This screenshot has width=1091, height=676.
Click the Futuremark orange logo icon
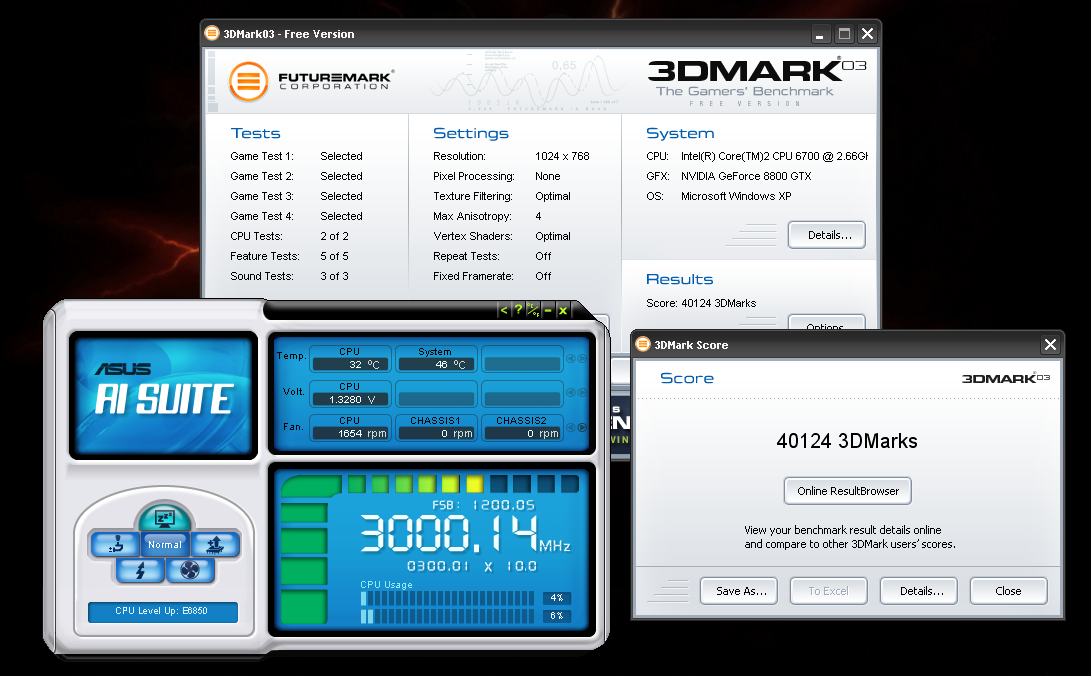click(x=248, y=82)
